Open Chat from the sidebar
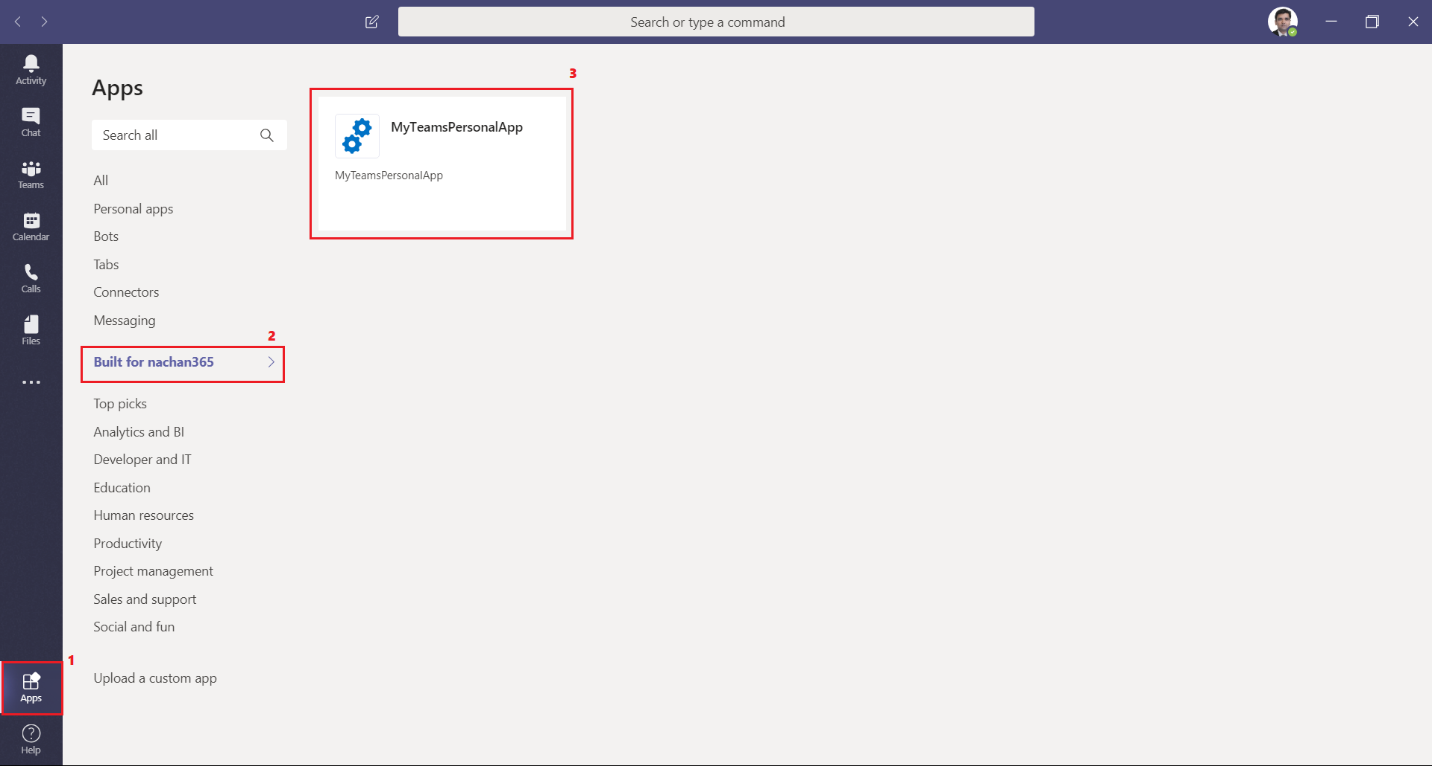The height and width of the screenshot is (766, 1432). click(31, 121)
